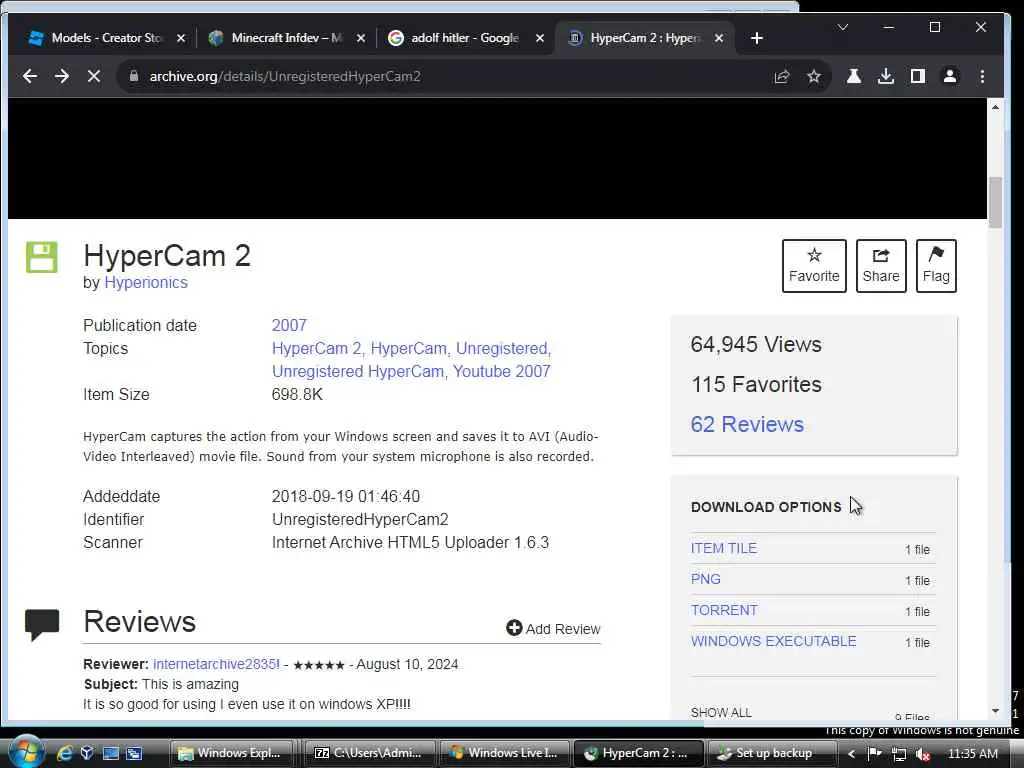Open the C:\Users\Admi... taskbar button
1024x768 pixels.
[x=369, y=754]
